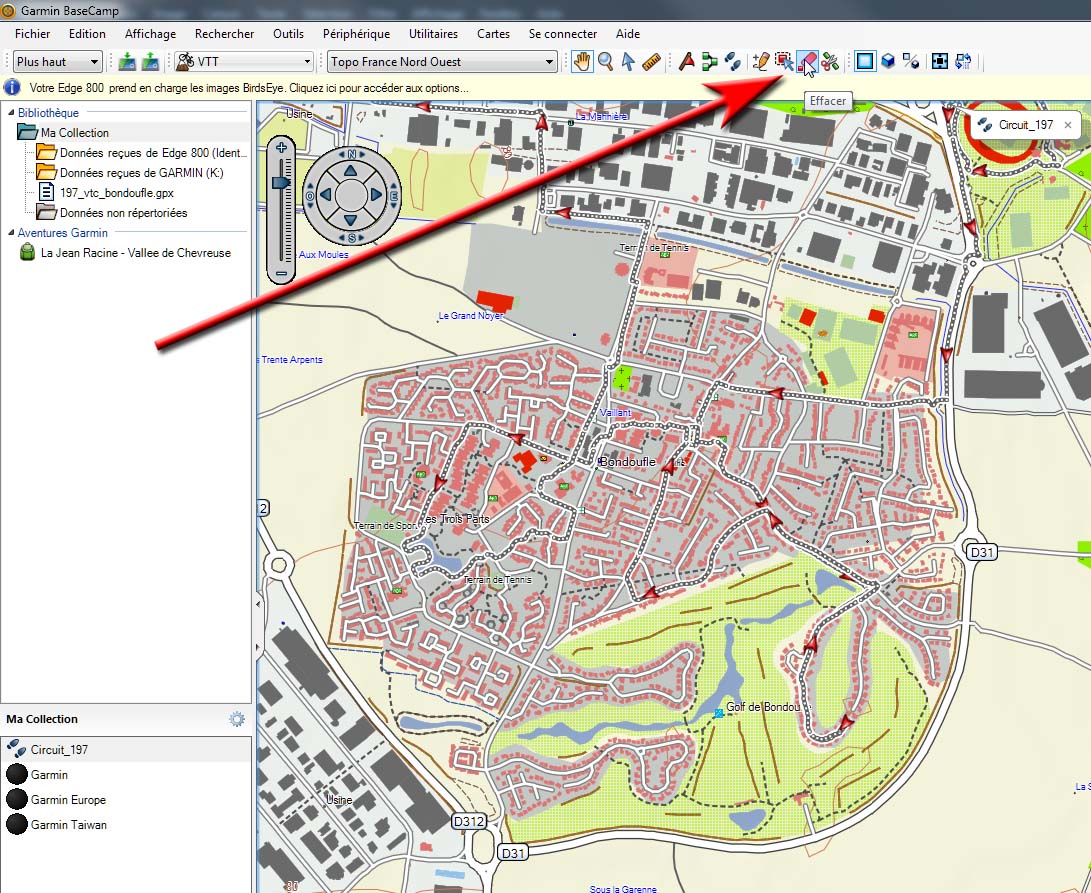
Task: Open the Utilitaires menu
Action: point(433,33)
